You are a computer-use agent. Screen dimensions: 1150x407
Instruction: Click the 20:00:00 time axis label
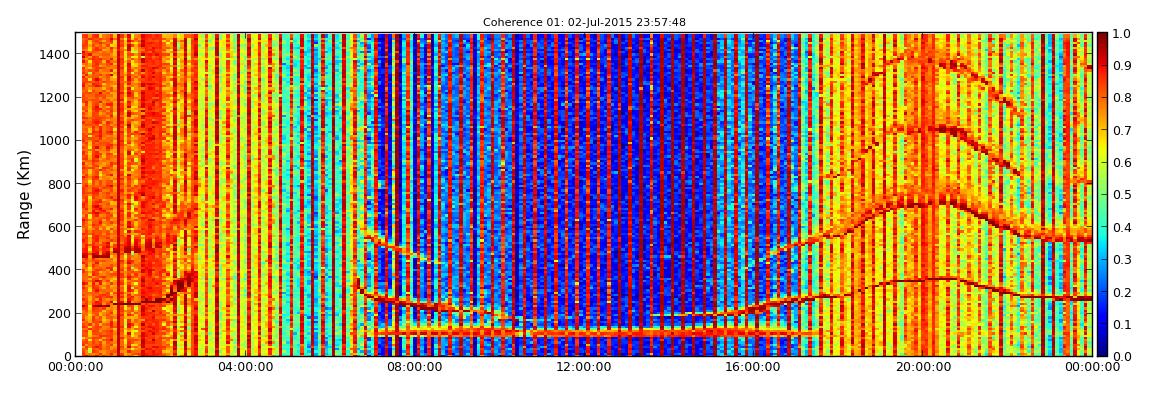(923, 367)
